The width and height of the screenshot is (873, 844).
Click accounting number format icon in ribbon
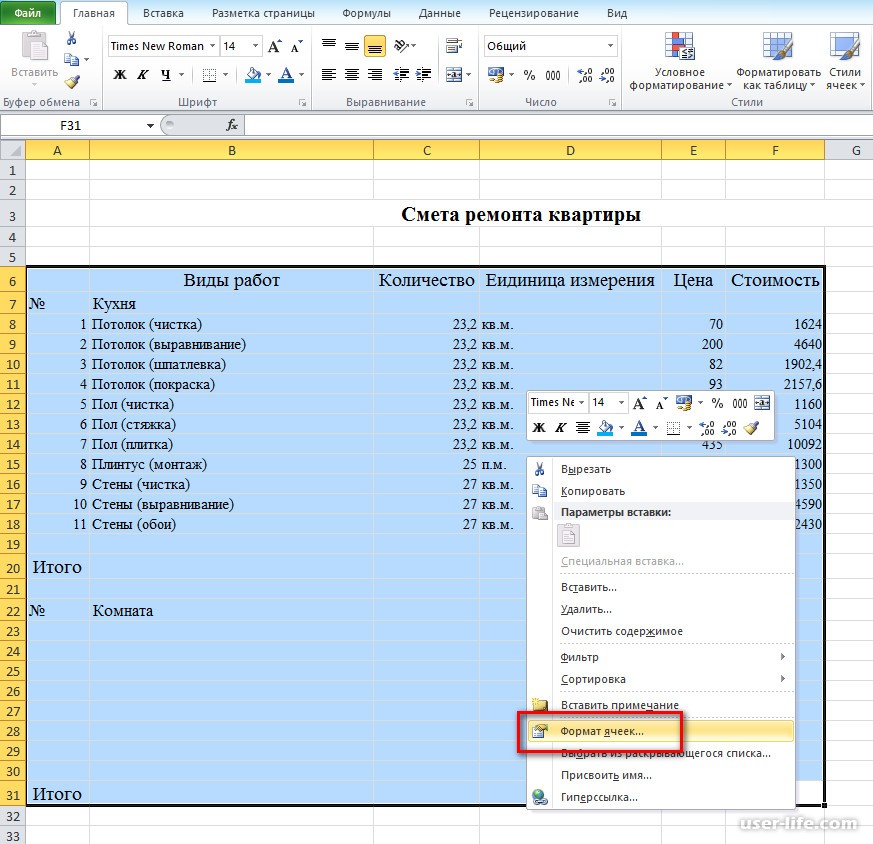click(495, 75)
